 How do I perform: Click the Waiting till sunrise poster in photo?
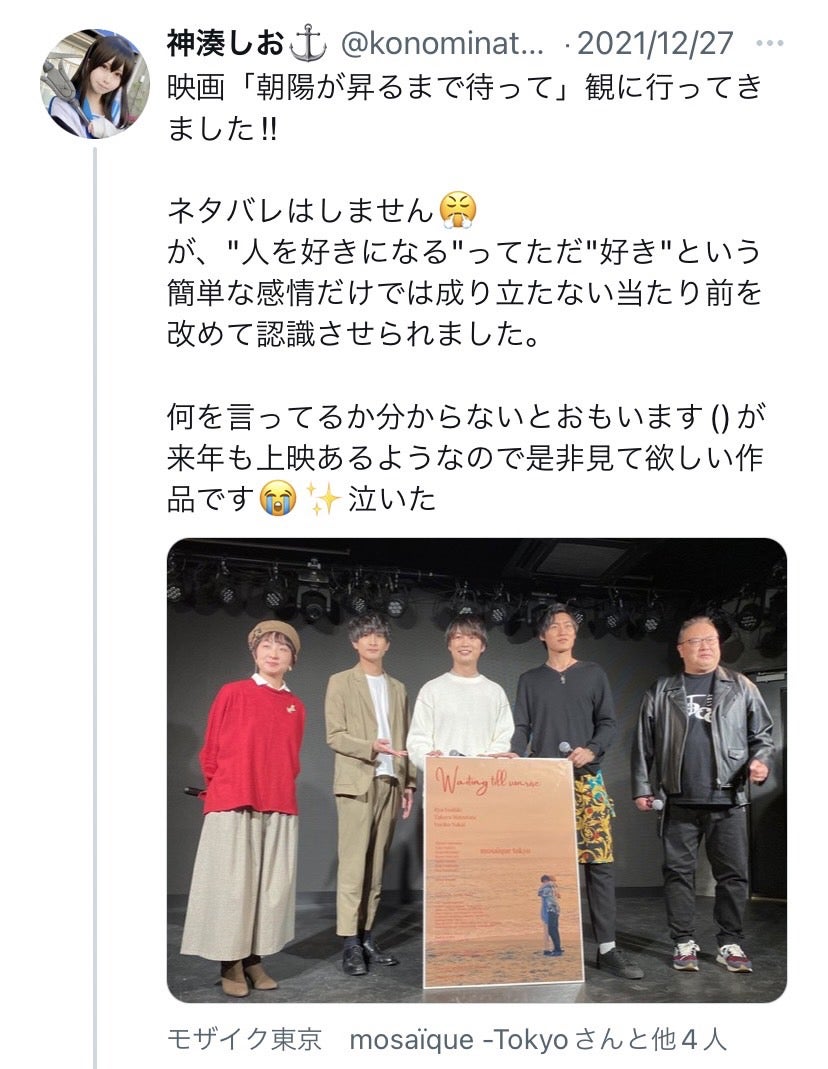(503, 871)
